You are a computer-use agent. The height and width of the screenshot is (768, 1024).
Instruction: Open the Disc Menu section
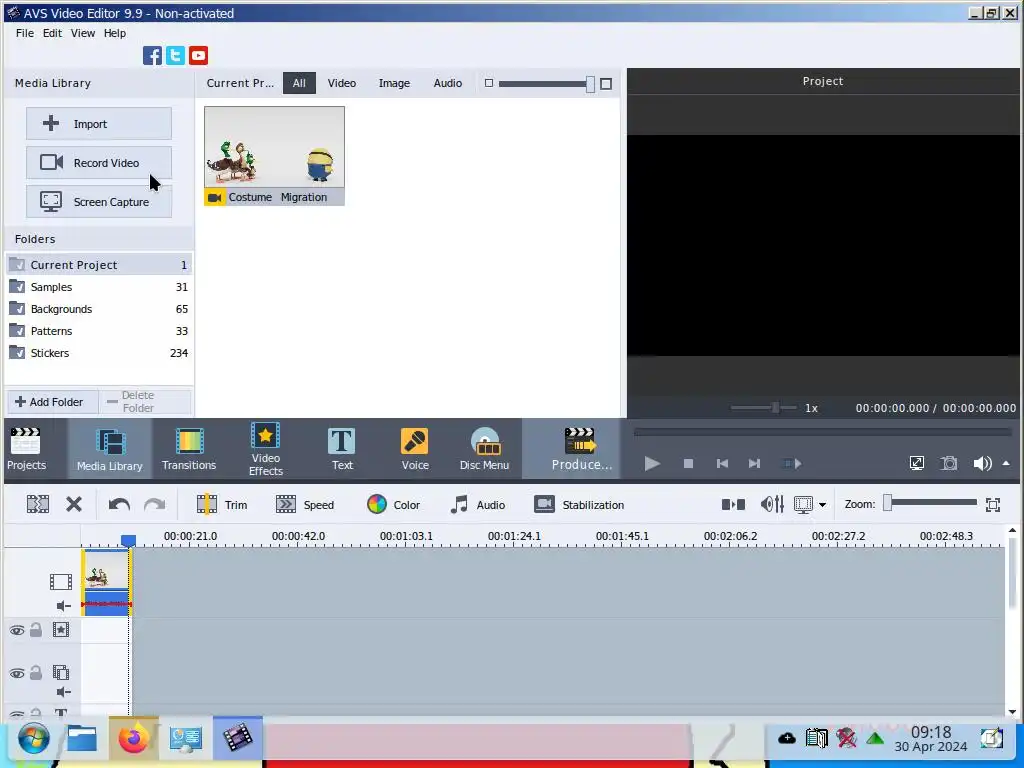[x=484, y=449]
